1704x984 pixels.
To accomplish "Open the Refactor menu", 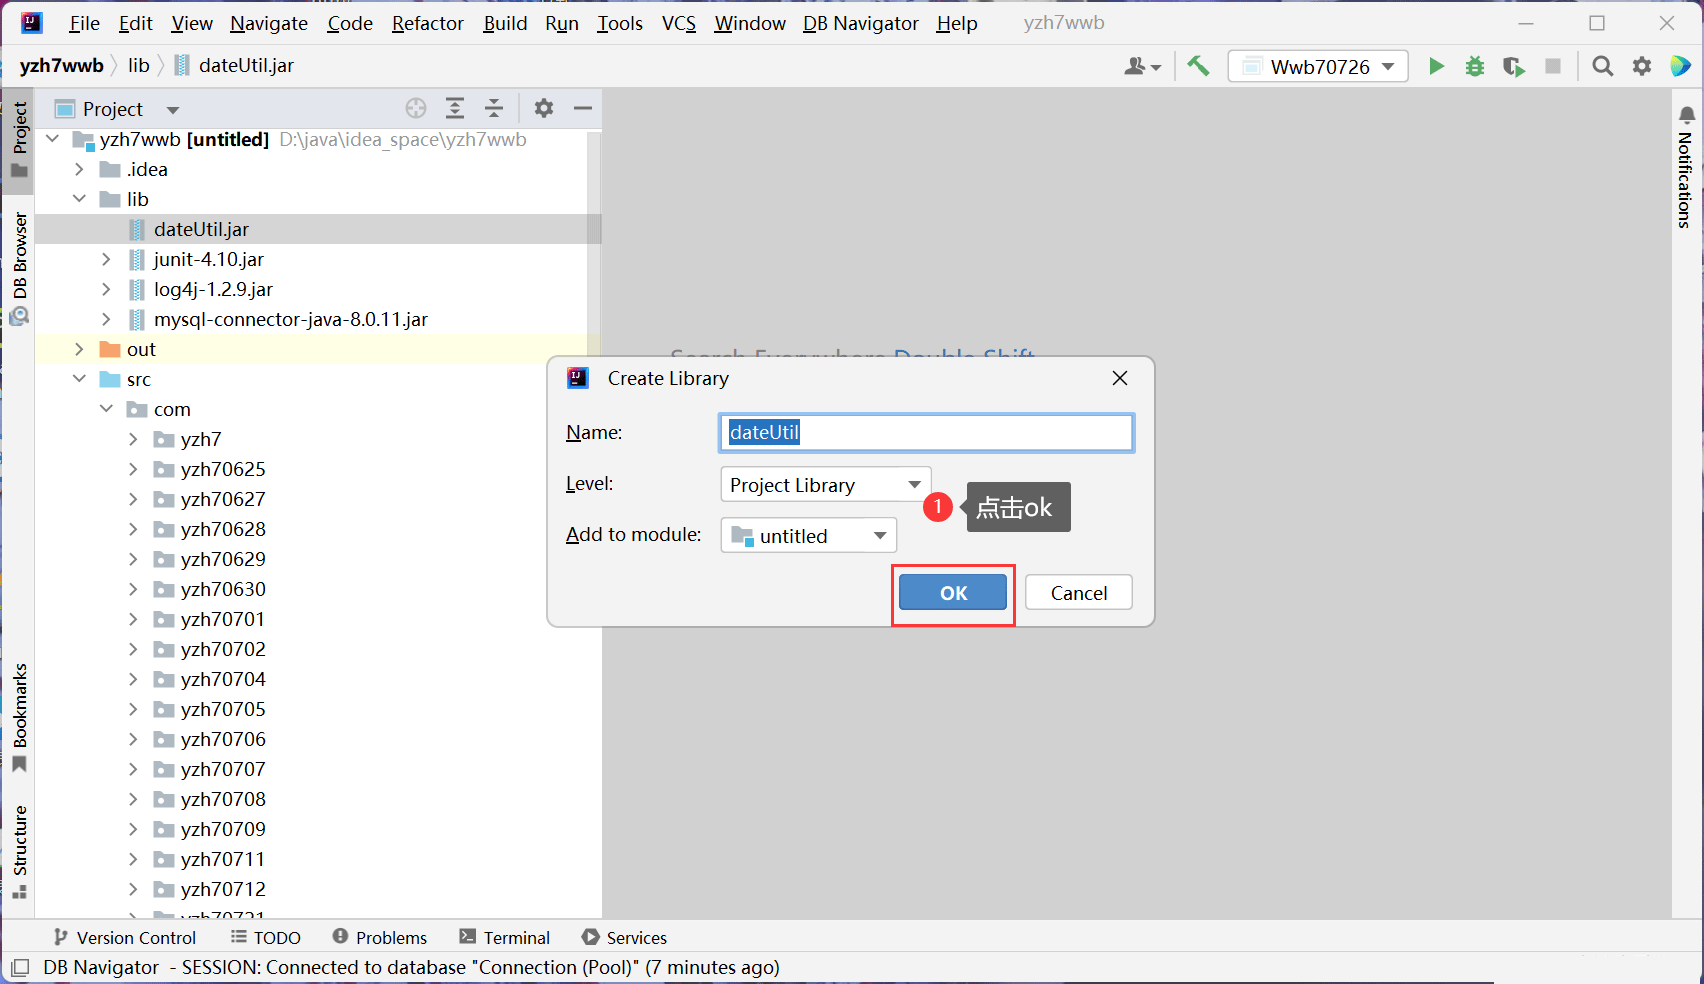I will pyautogui.click(x=427, y=23).
